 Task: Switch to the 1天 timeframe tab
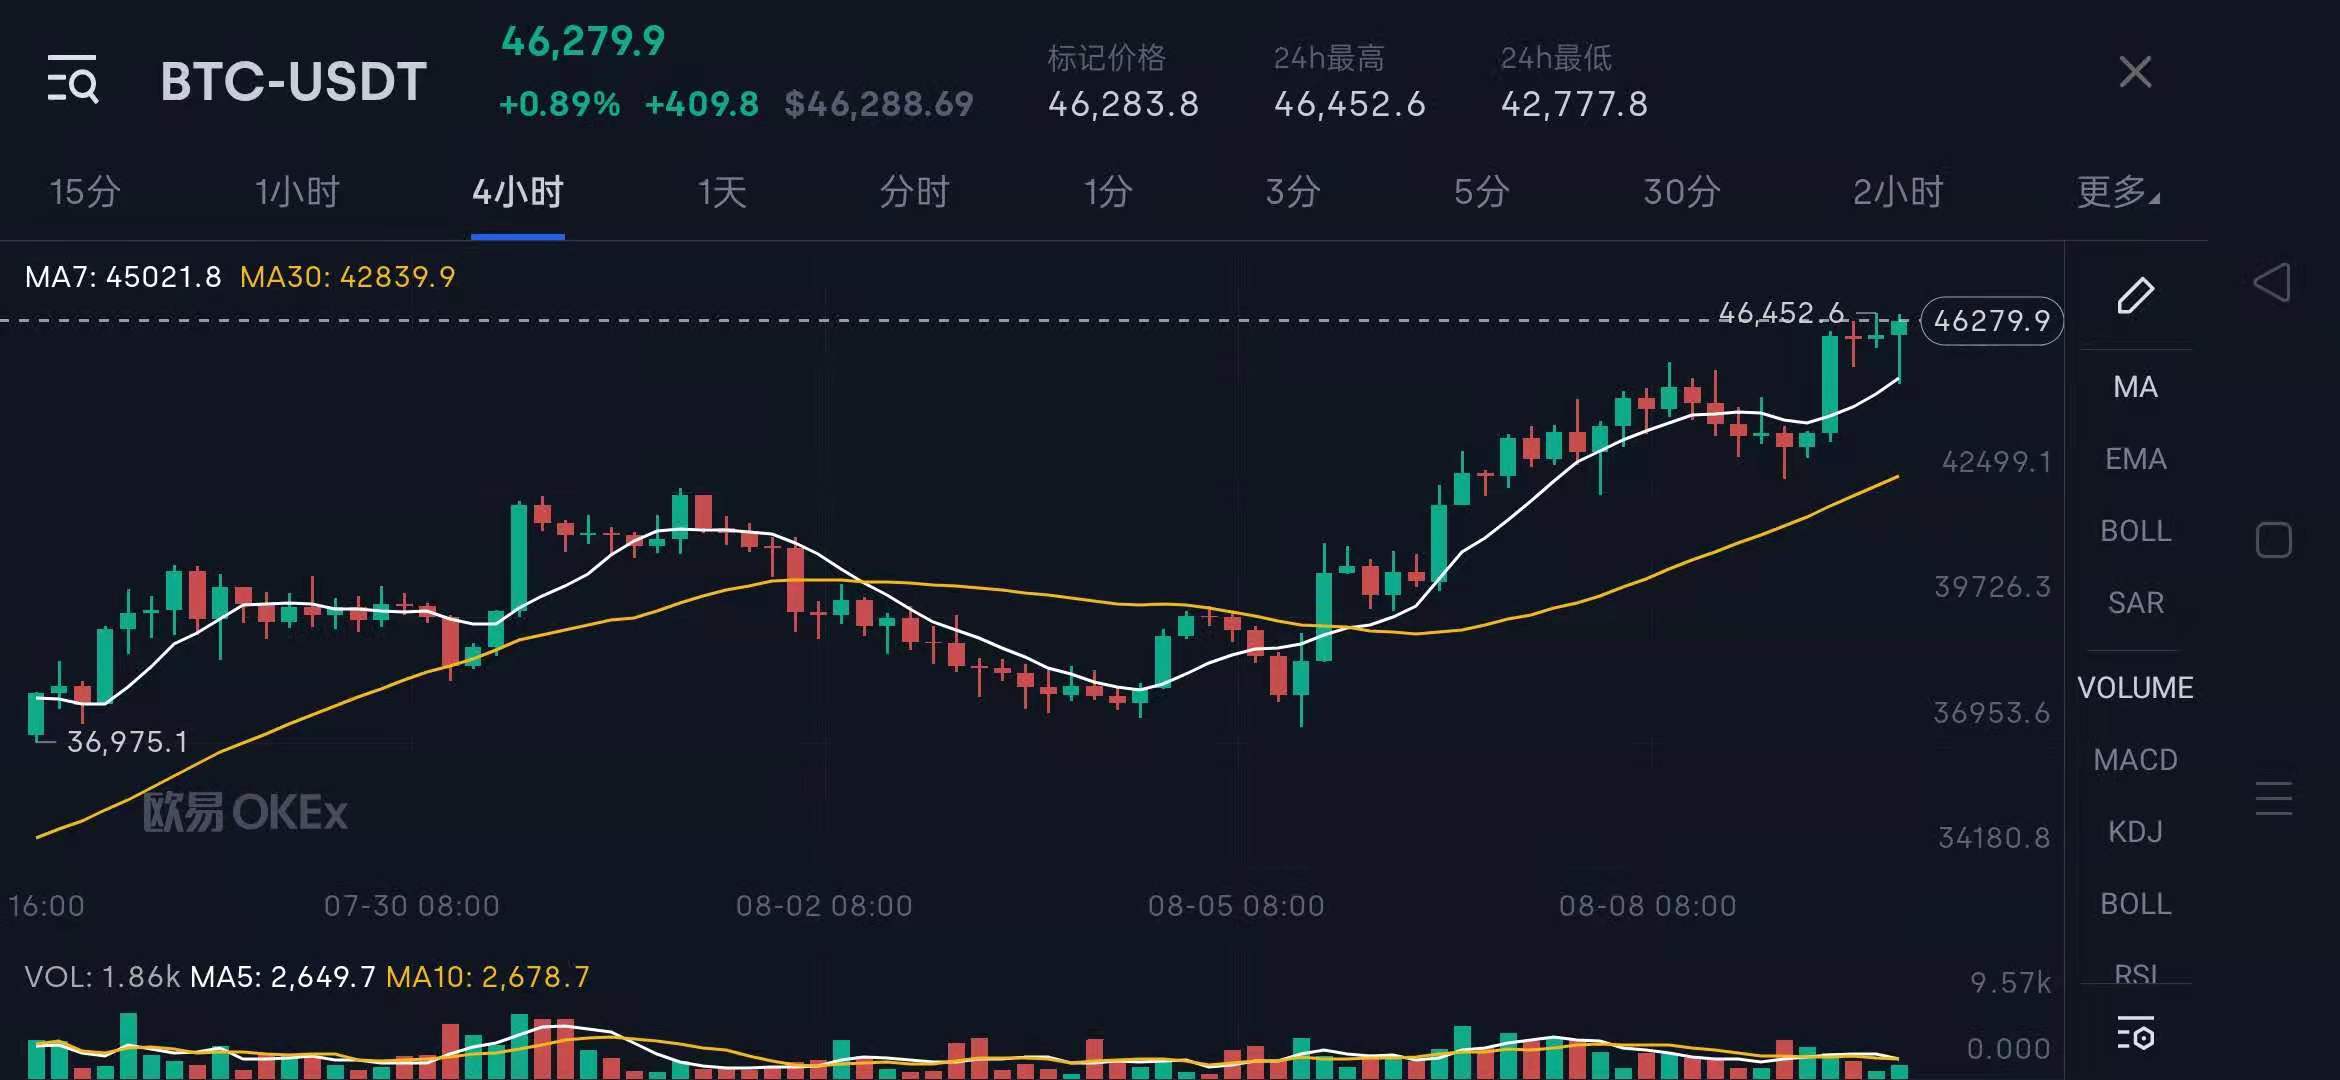[x=722, y=191]
